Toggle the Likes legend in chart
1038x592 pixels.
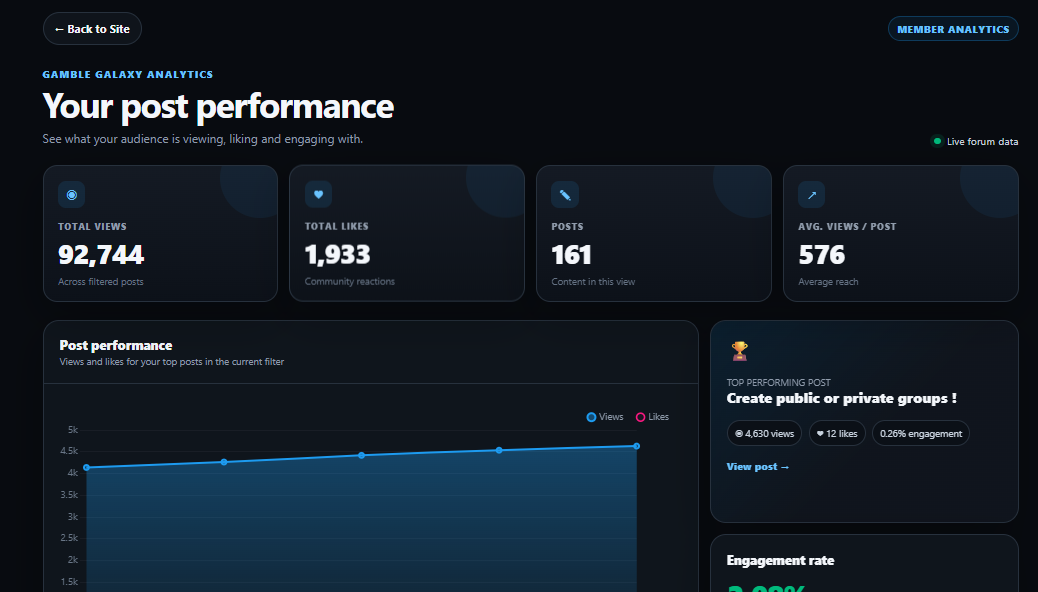[652, 417]
